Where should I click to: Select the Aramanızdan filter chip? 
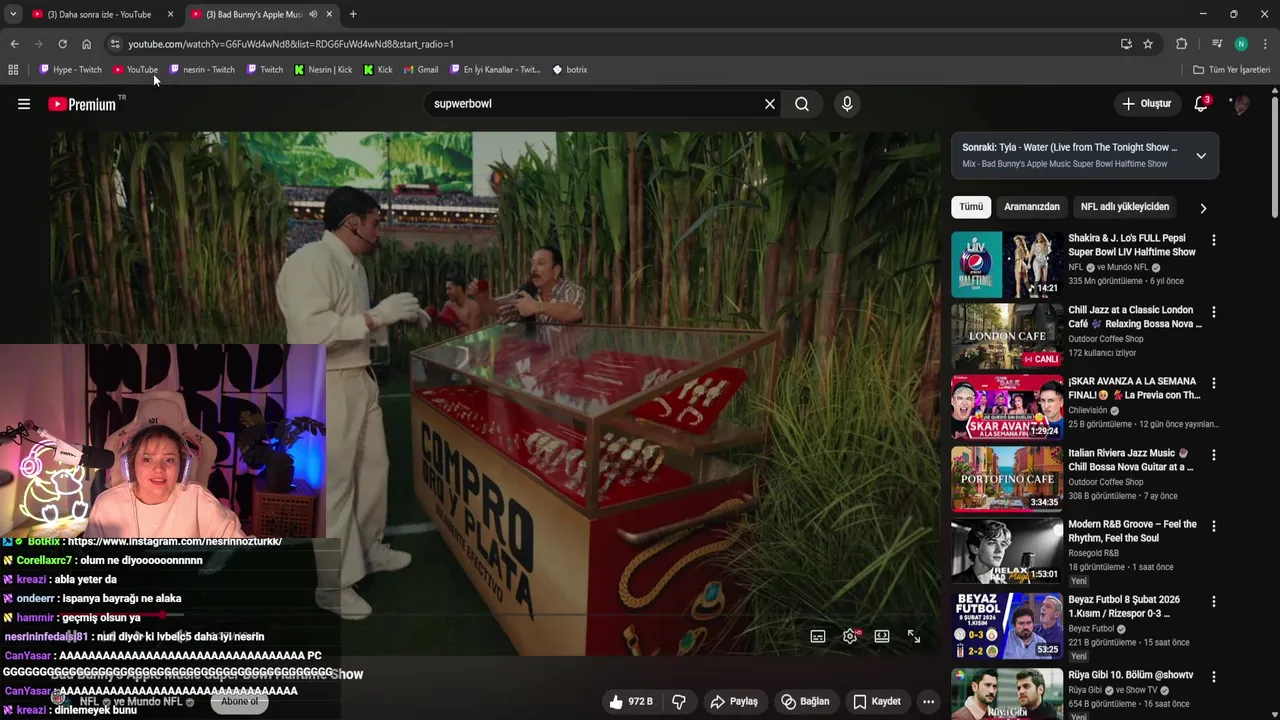coord(1032,207)
